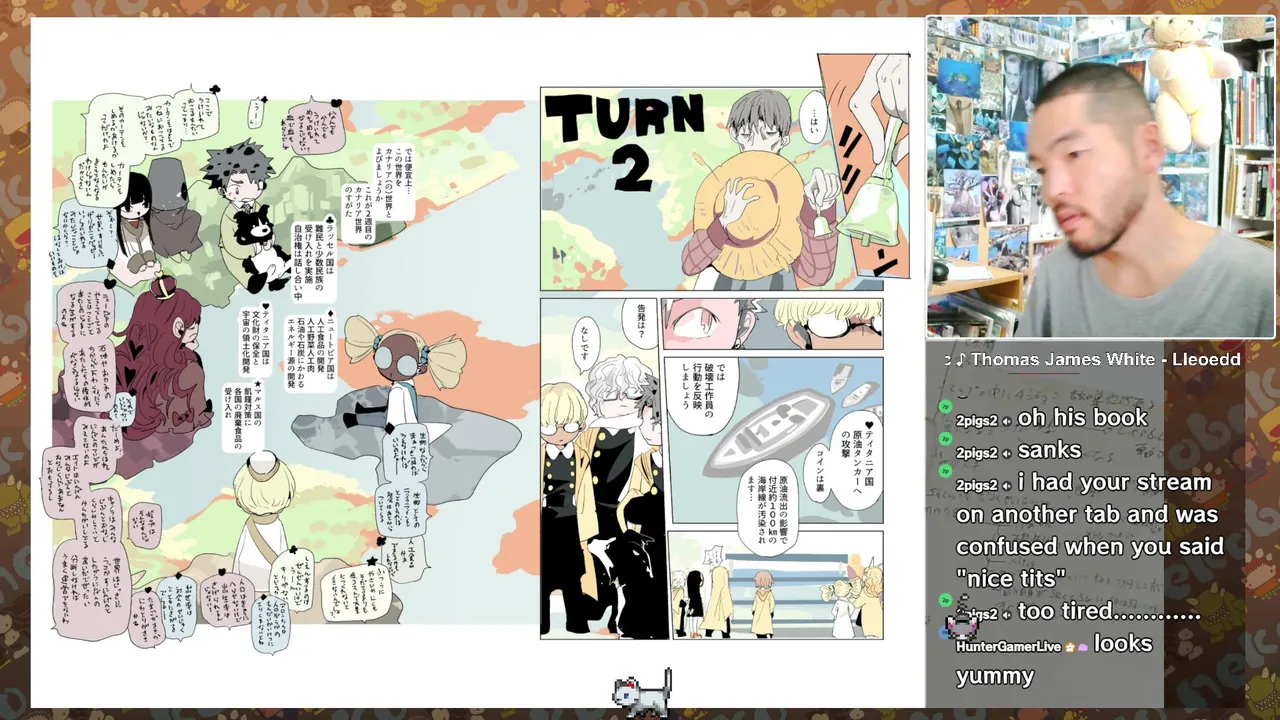This screenshot has width=1280, height=720.
Task: Click the webcam feed of the streamer
Action: tap(1100, 177)
